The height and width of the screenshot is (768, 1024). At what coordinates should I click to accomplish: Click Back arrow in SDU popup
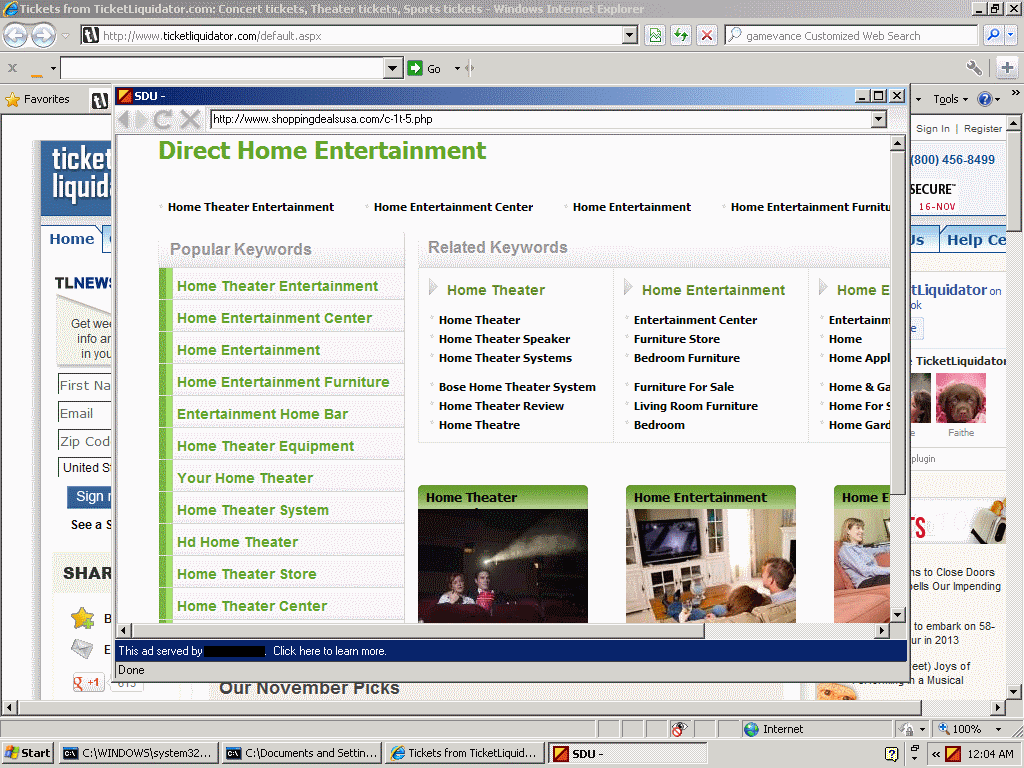[x=124, y=120]
